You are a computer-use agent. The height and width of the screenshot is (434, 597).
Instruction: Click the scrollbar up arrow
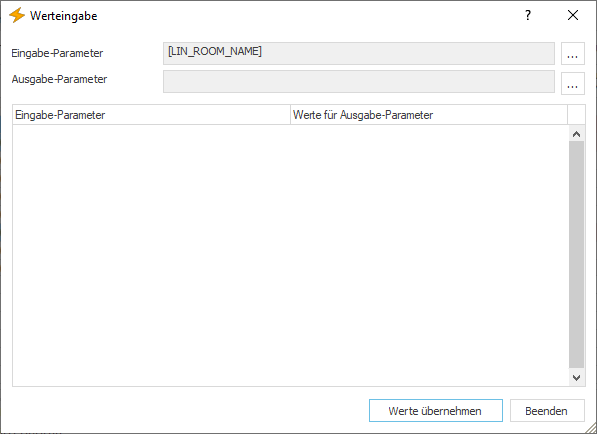[576, 134]
